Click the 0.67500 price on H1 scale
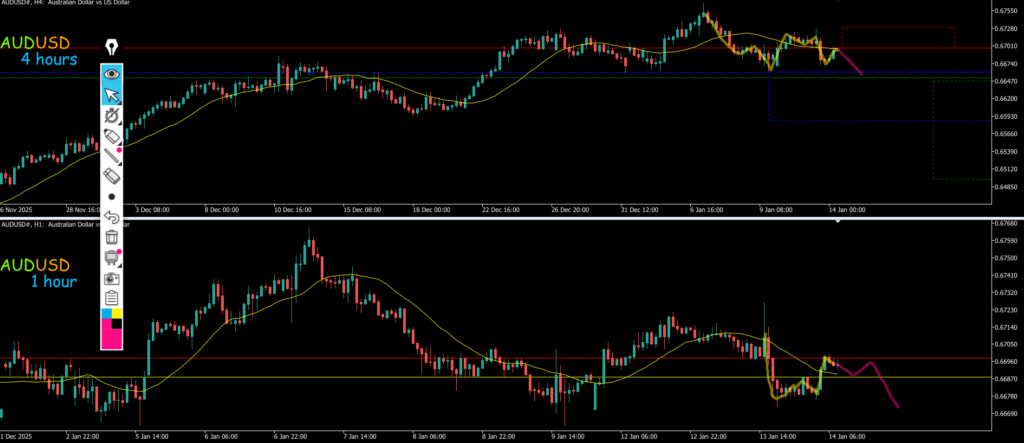 pos(1003,256)
